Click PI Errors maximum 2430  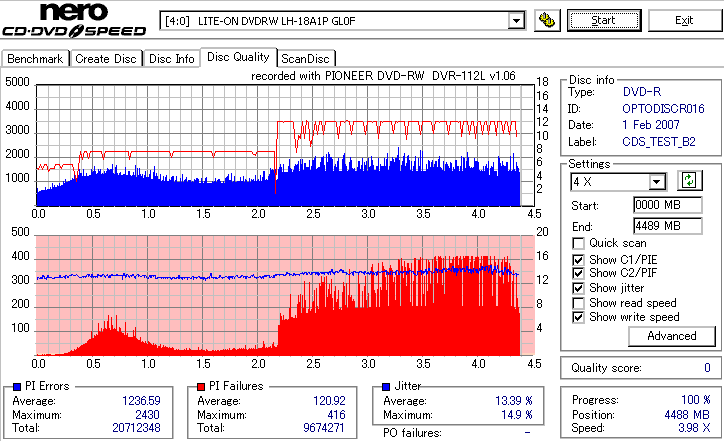click(147, 415)
